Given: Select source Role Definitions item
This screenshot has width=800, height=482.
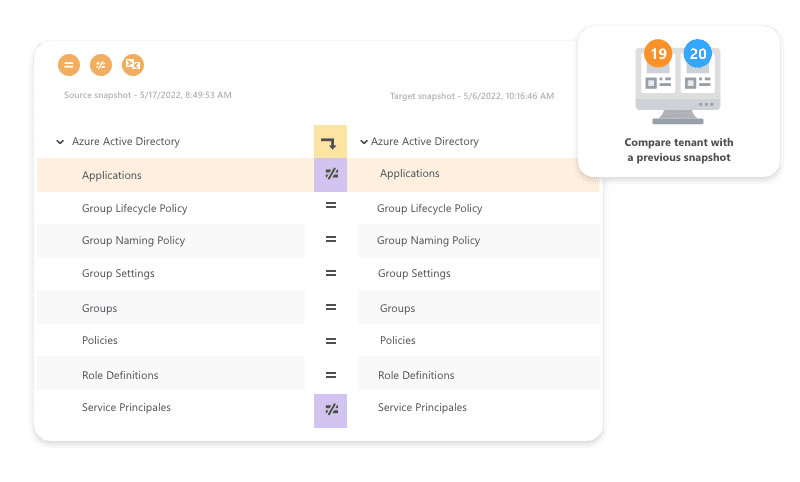Looking at the screenshot, I should [x=120, y=375].
